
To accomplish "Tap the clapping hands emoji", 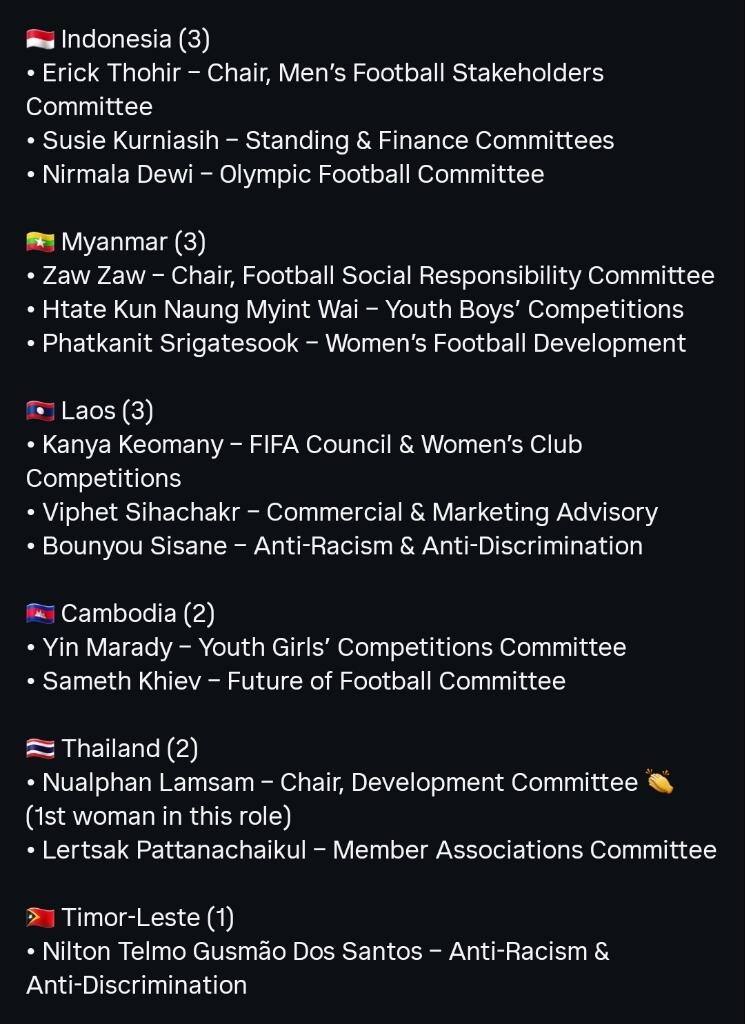I will pos(660,782).
